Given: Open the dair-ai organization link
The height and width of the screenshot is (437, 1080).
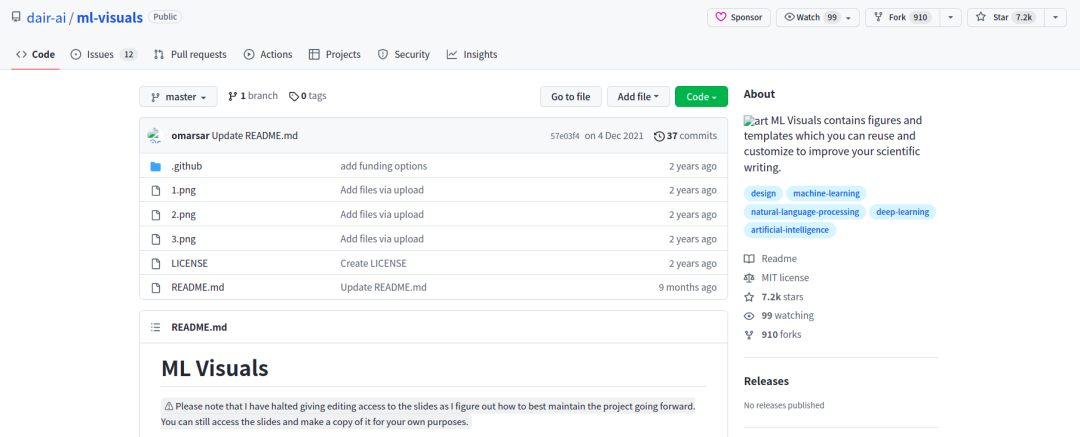Looking at the screenshot, I should pyautogui.click(x=46, y=17).
